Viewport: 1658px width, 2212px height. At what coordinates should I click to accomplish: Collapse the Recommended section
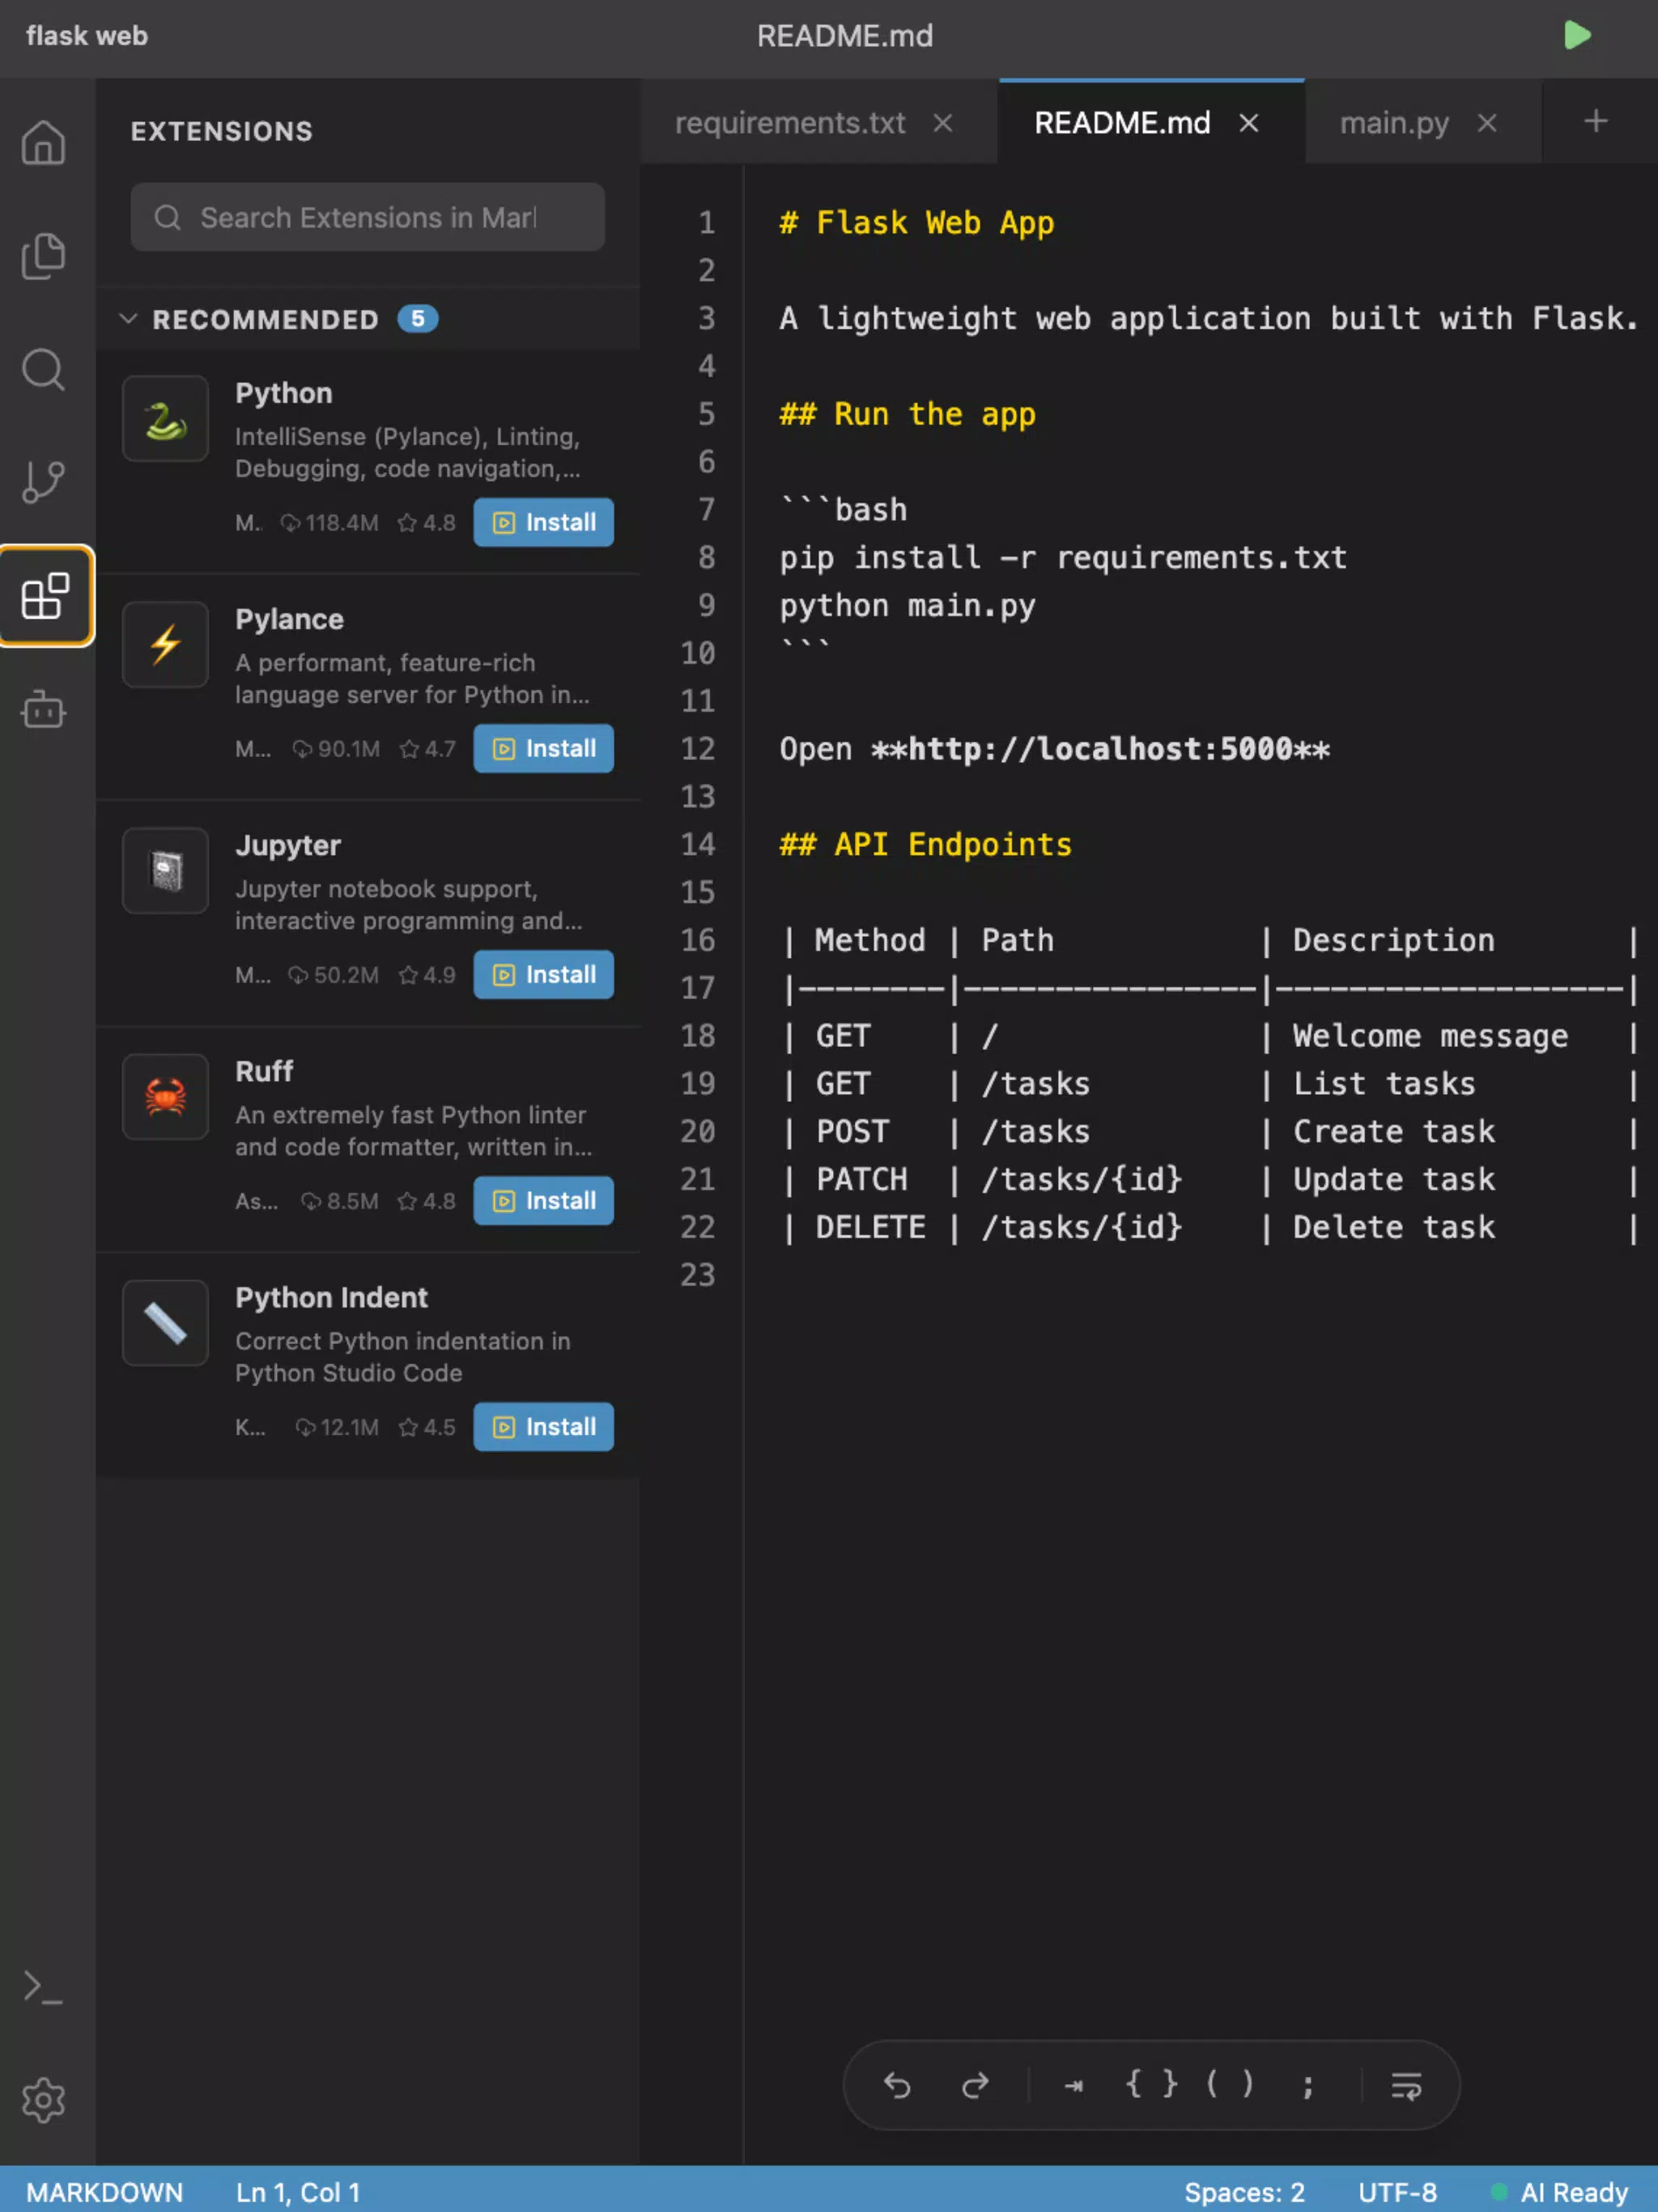tap(128, 319)
